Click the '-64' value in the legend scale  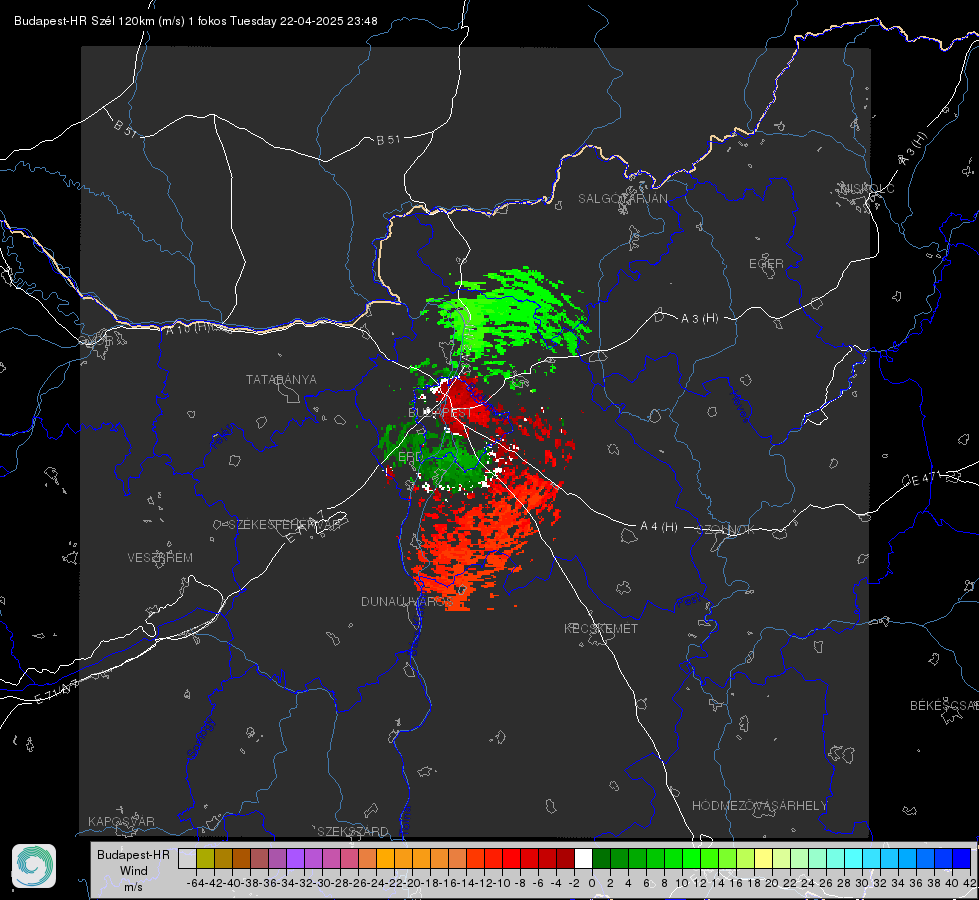click(196, 883)
